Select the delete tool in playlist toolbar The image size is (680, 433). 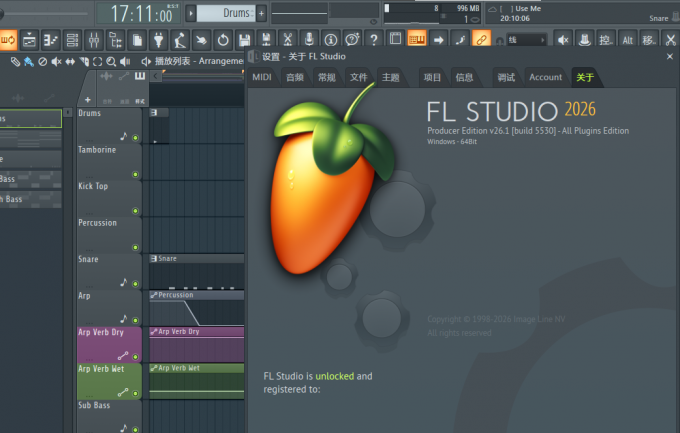42,62
